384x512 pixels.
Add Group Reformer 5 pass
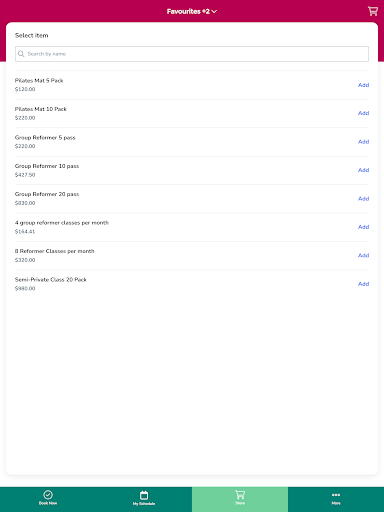[363, 142]
